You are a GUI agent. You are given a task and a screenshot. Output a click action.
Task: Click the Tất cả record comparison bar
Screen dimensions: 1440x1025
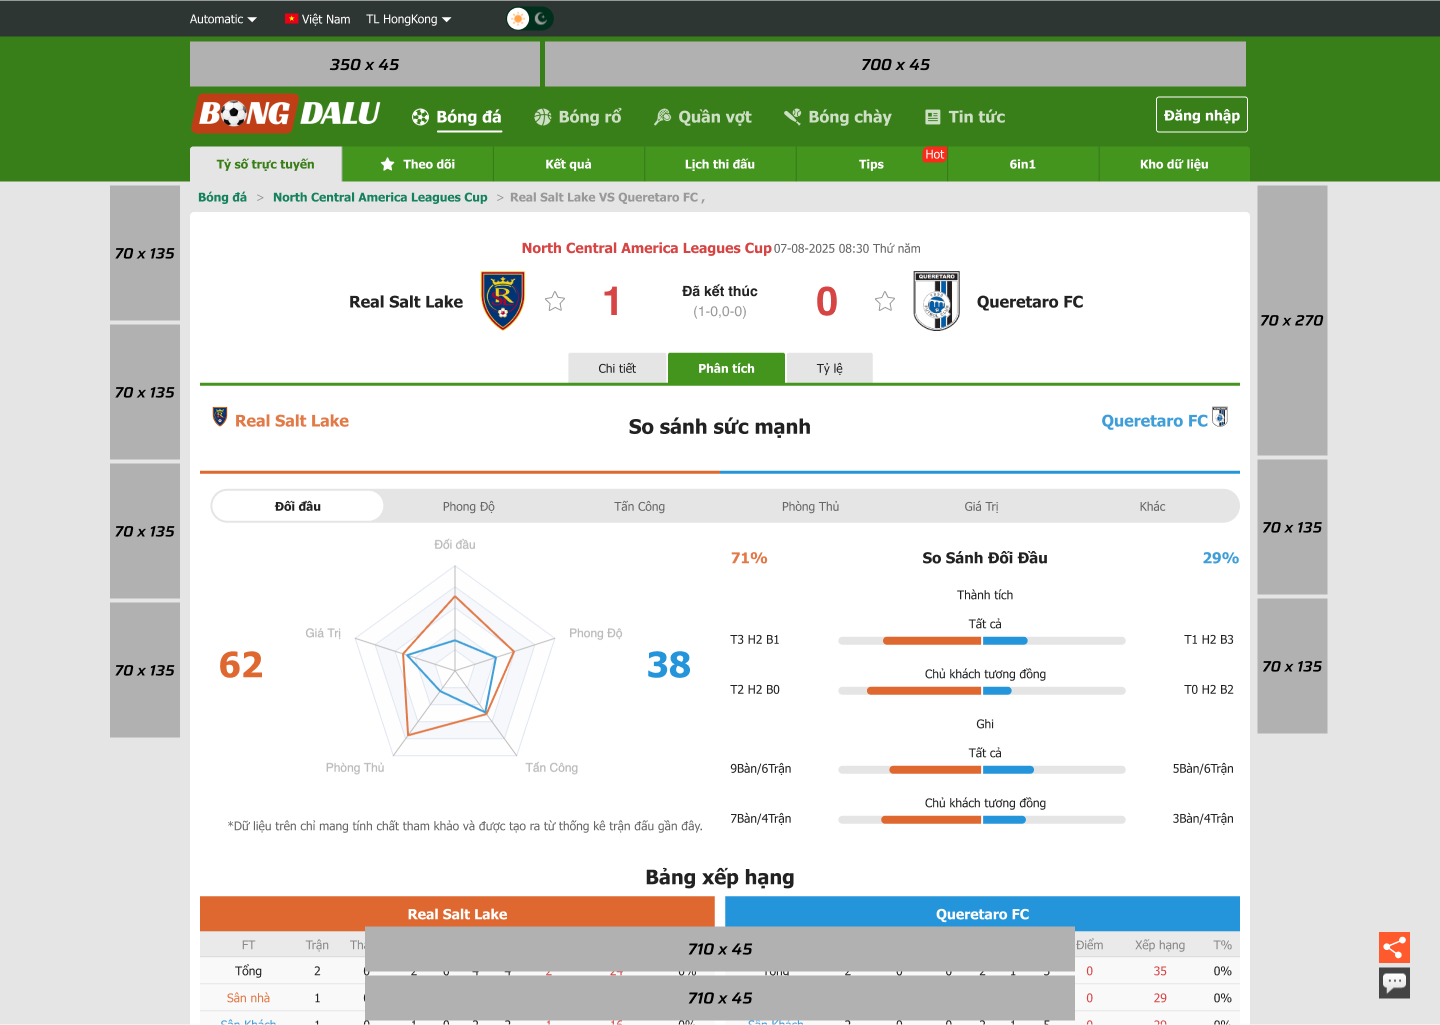point(982,641)
